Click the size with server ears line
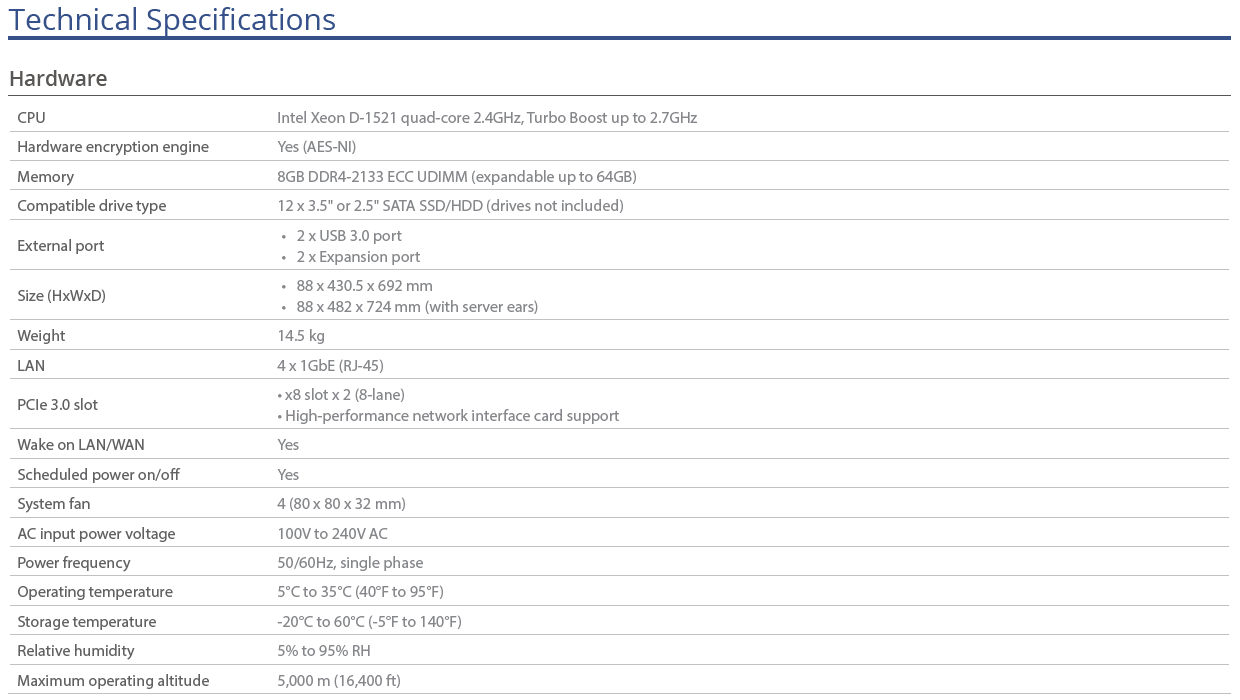 coord(417,307)
